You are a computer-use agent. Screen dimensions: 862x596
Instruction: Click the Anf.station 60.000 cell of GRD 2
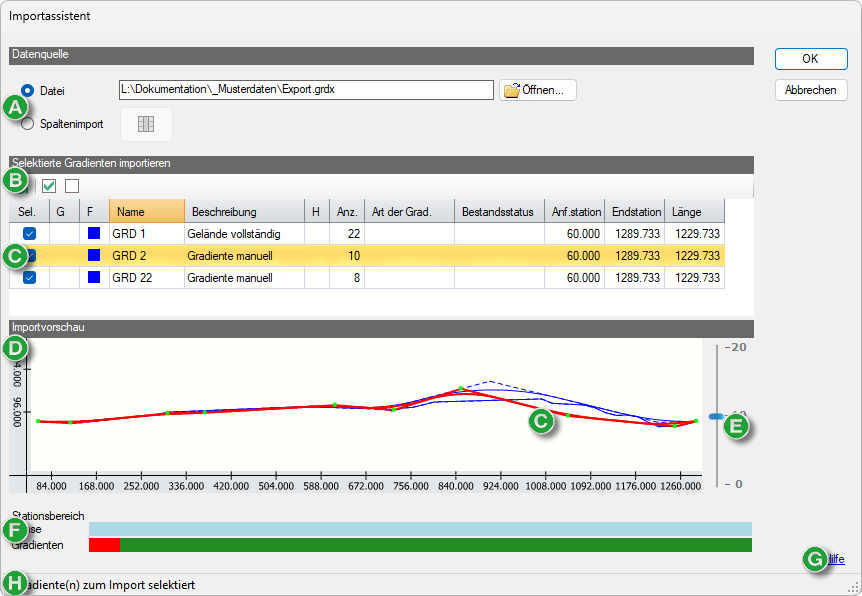click(574, 256)
